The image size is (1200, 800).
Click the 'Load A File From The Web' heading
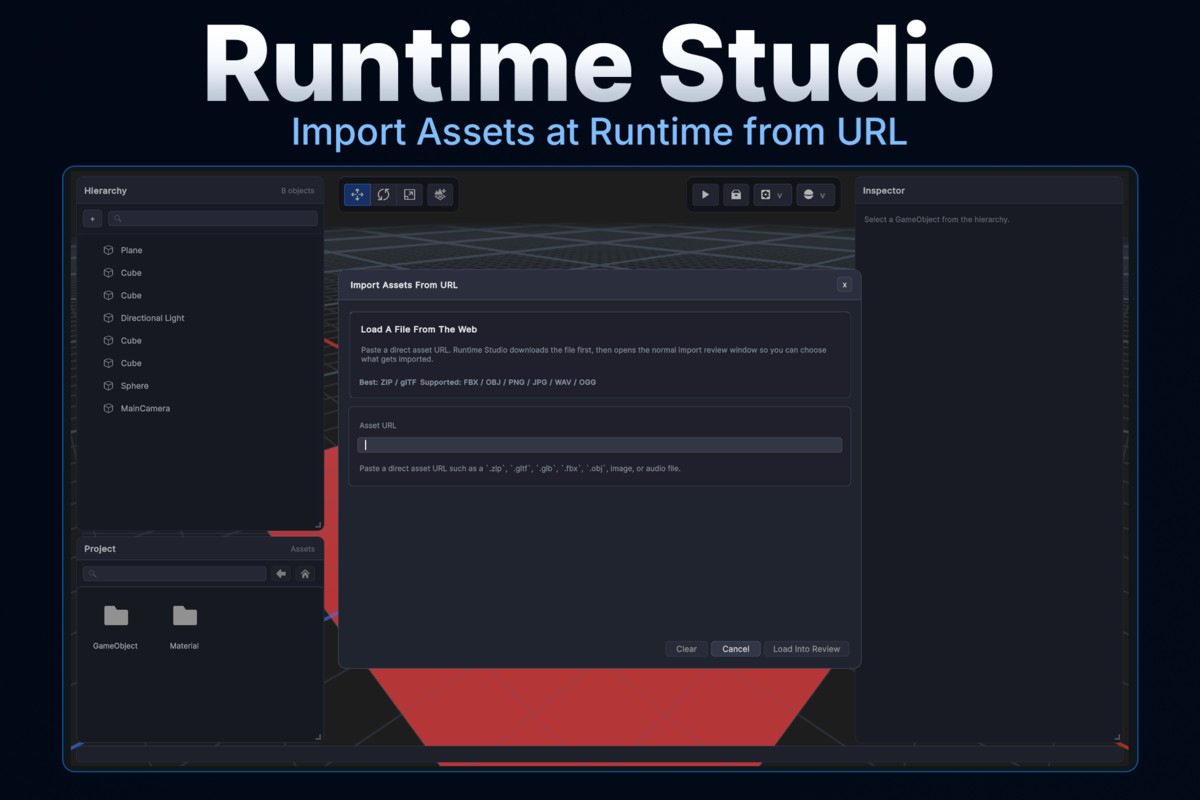pyautogui.click(x=419, y=329)
